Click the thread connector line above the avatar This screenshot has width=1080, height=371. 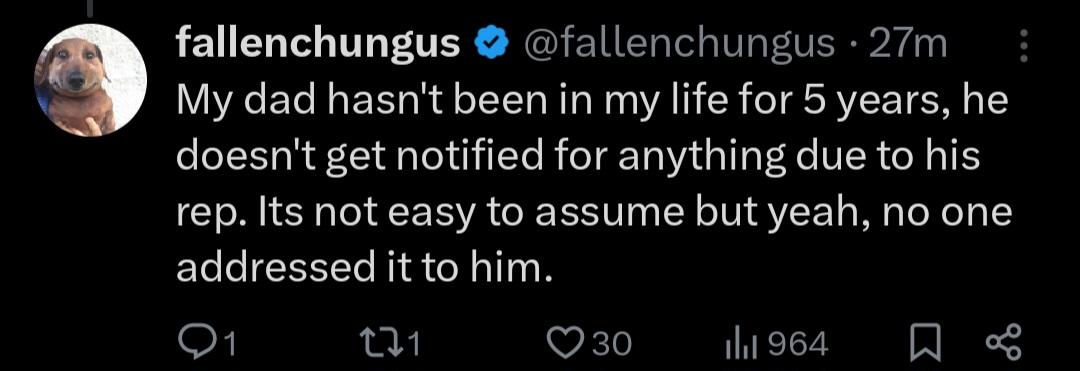pos(91,7)
